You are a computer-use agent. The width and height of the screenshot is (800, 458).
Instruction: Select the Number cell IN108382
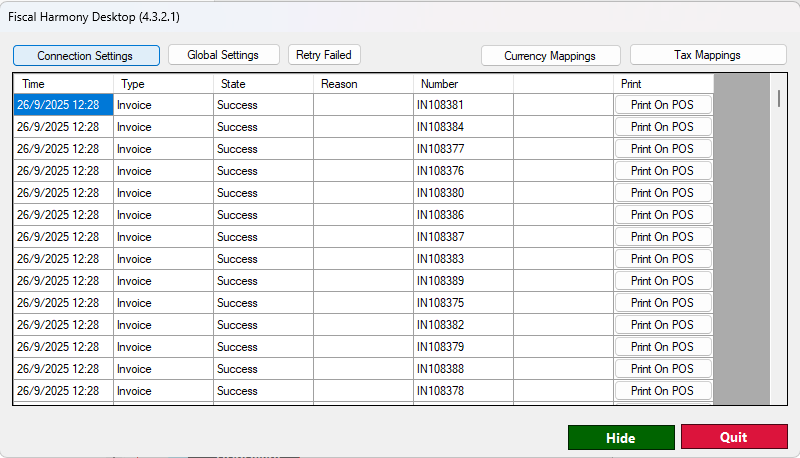tap(463, 324)
